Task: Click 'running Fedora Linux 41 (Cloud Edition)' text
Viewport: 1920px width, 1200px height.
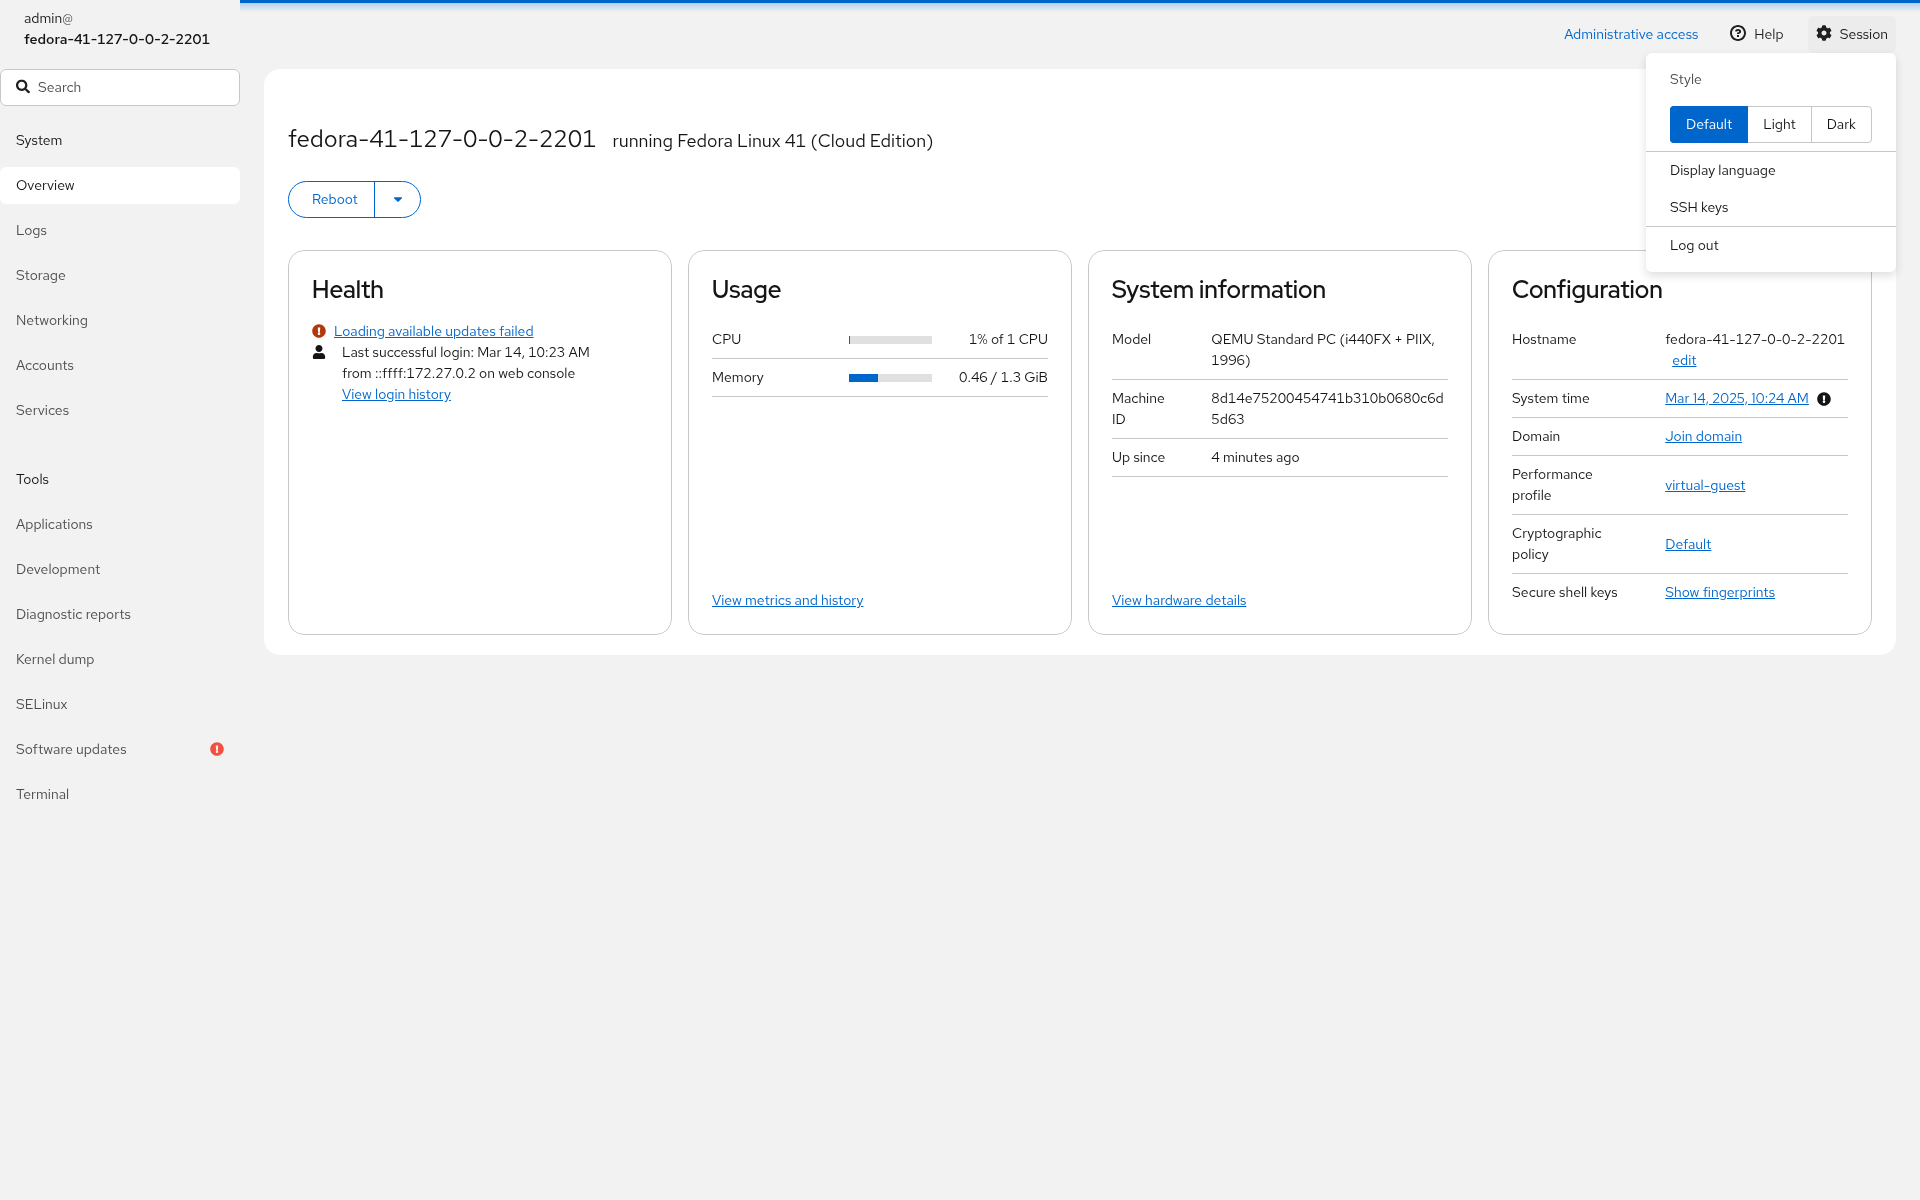Action: click(772, 141)
